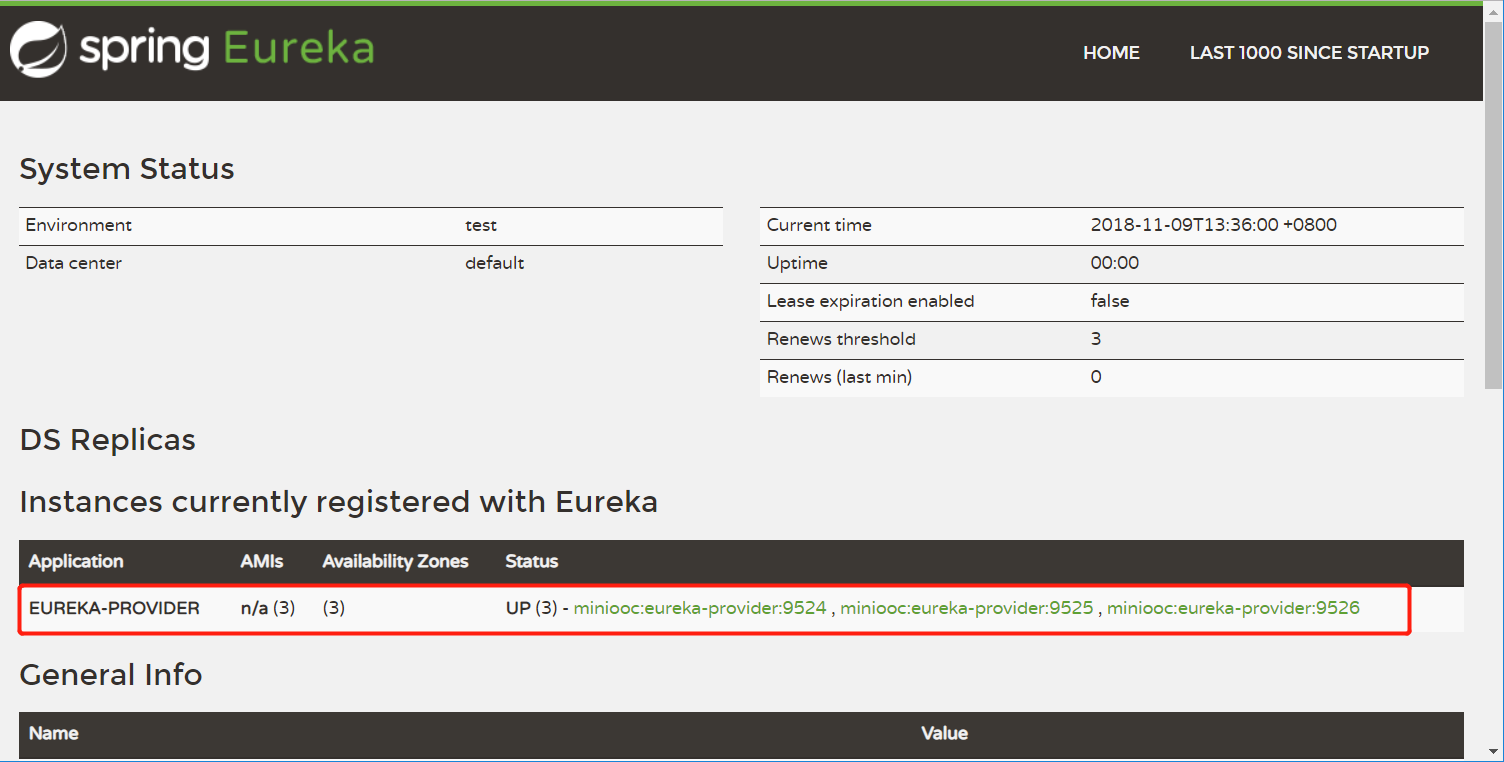The image size is (1504, 762).
Task: Click the System Status heading
Action: pyautogui.click(x=127, y=168)
